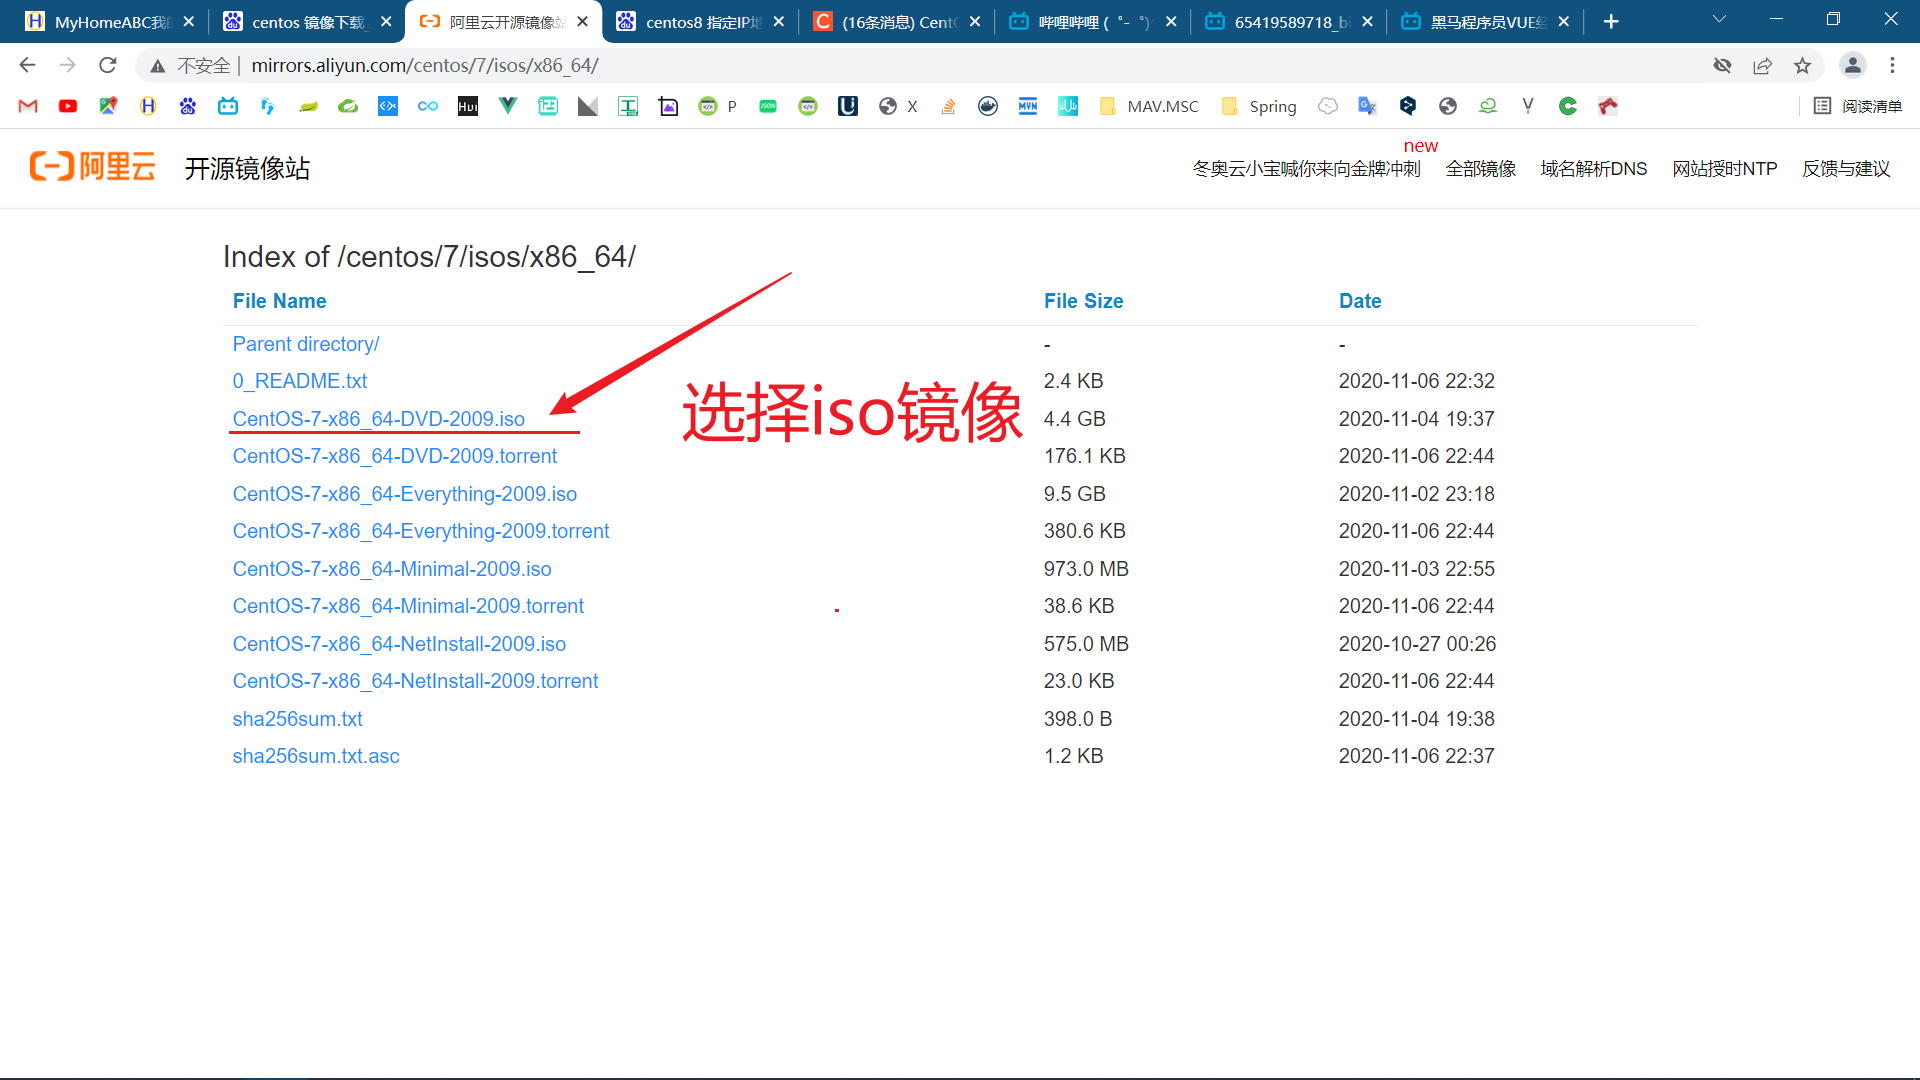Open the sha256sum.txt.asc file link
The image size is (1920, 1080).
pos(316,756)
